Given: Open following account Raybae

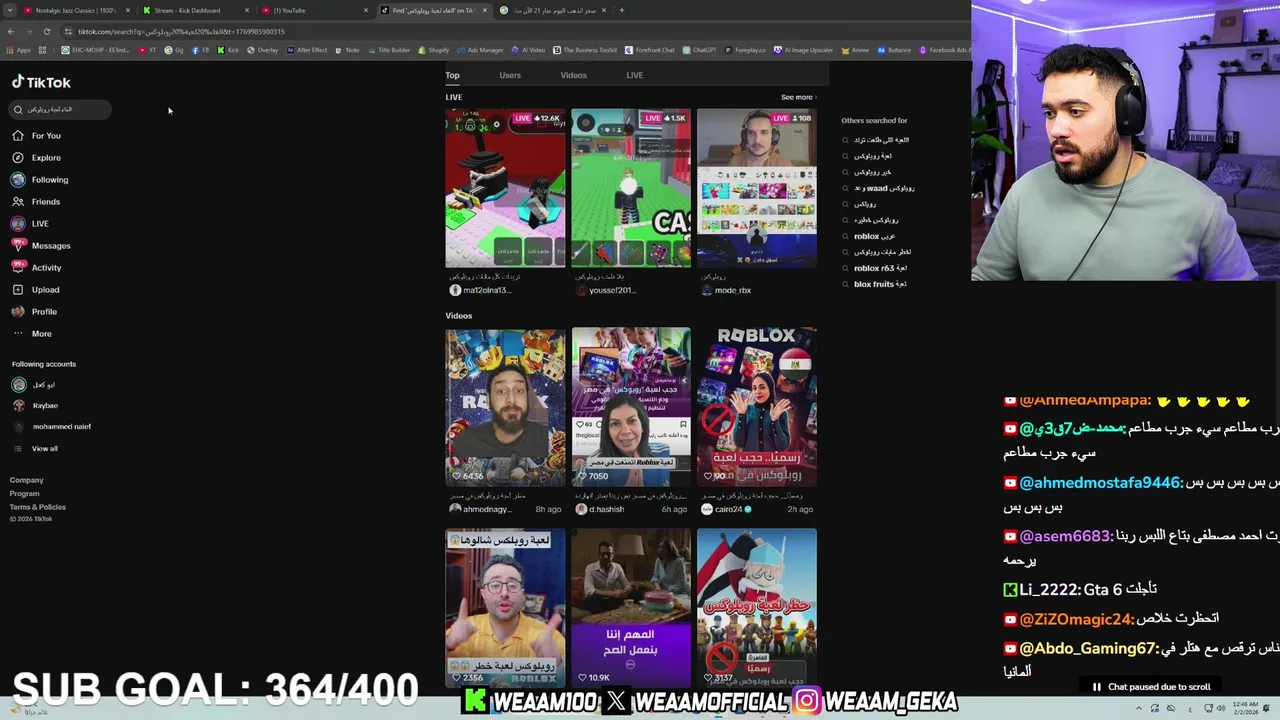Looking at the screenshot, I should (35, 405).
